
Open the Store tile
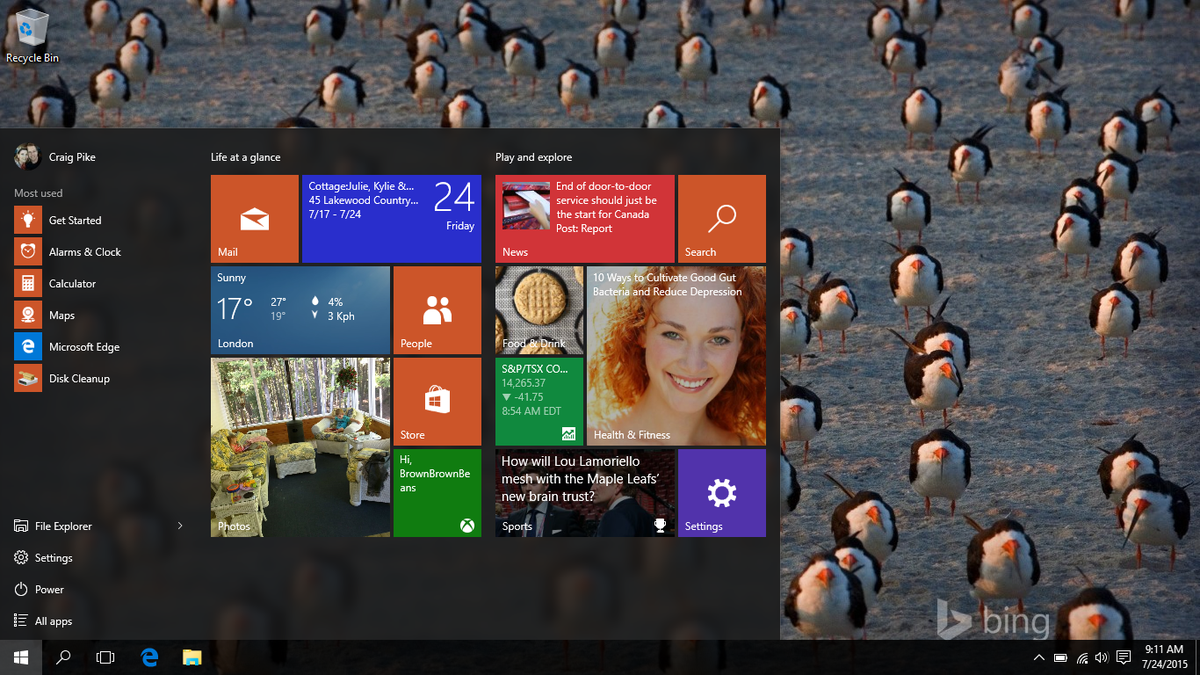point(437,401)
